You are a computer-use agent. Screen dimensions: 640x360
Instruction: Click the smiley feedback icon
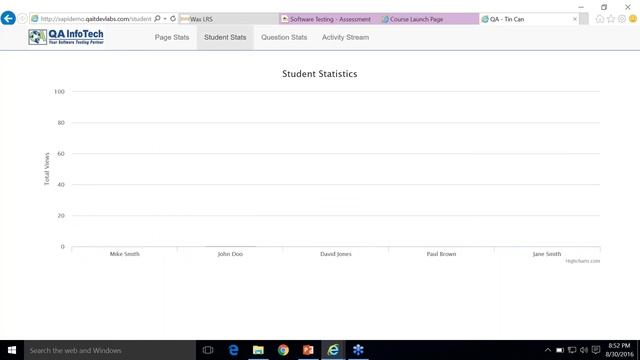point(633,19)
